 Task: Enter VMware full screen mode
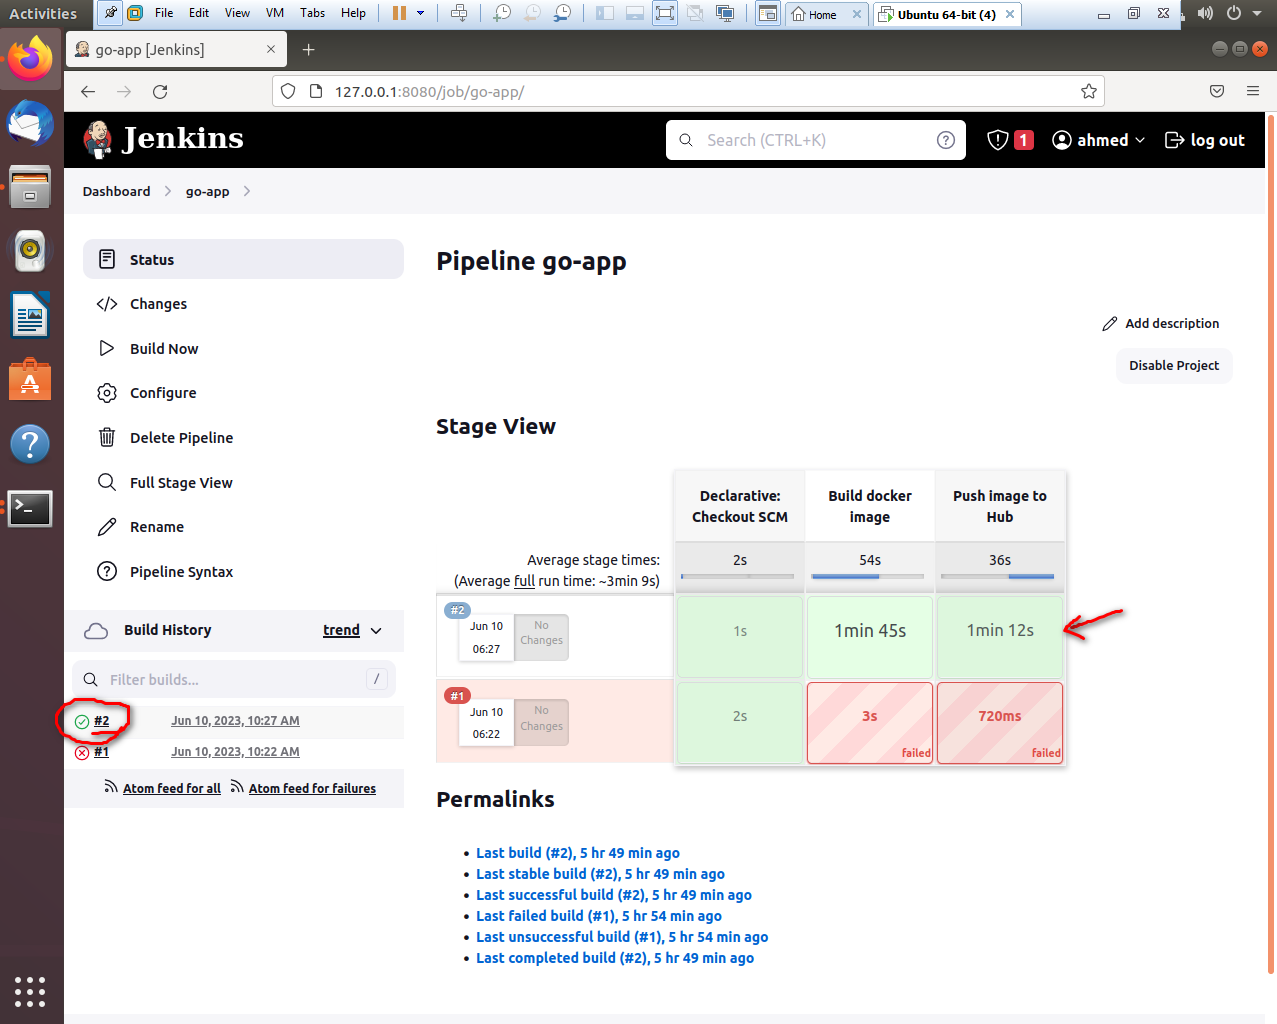(x=664, y=13)
